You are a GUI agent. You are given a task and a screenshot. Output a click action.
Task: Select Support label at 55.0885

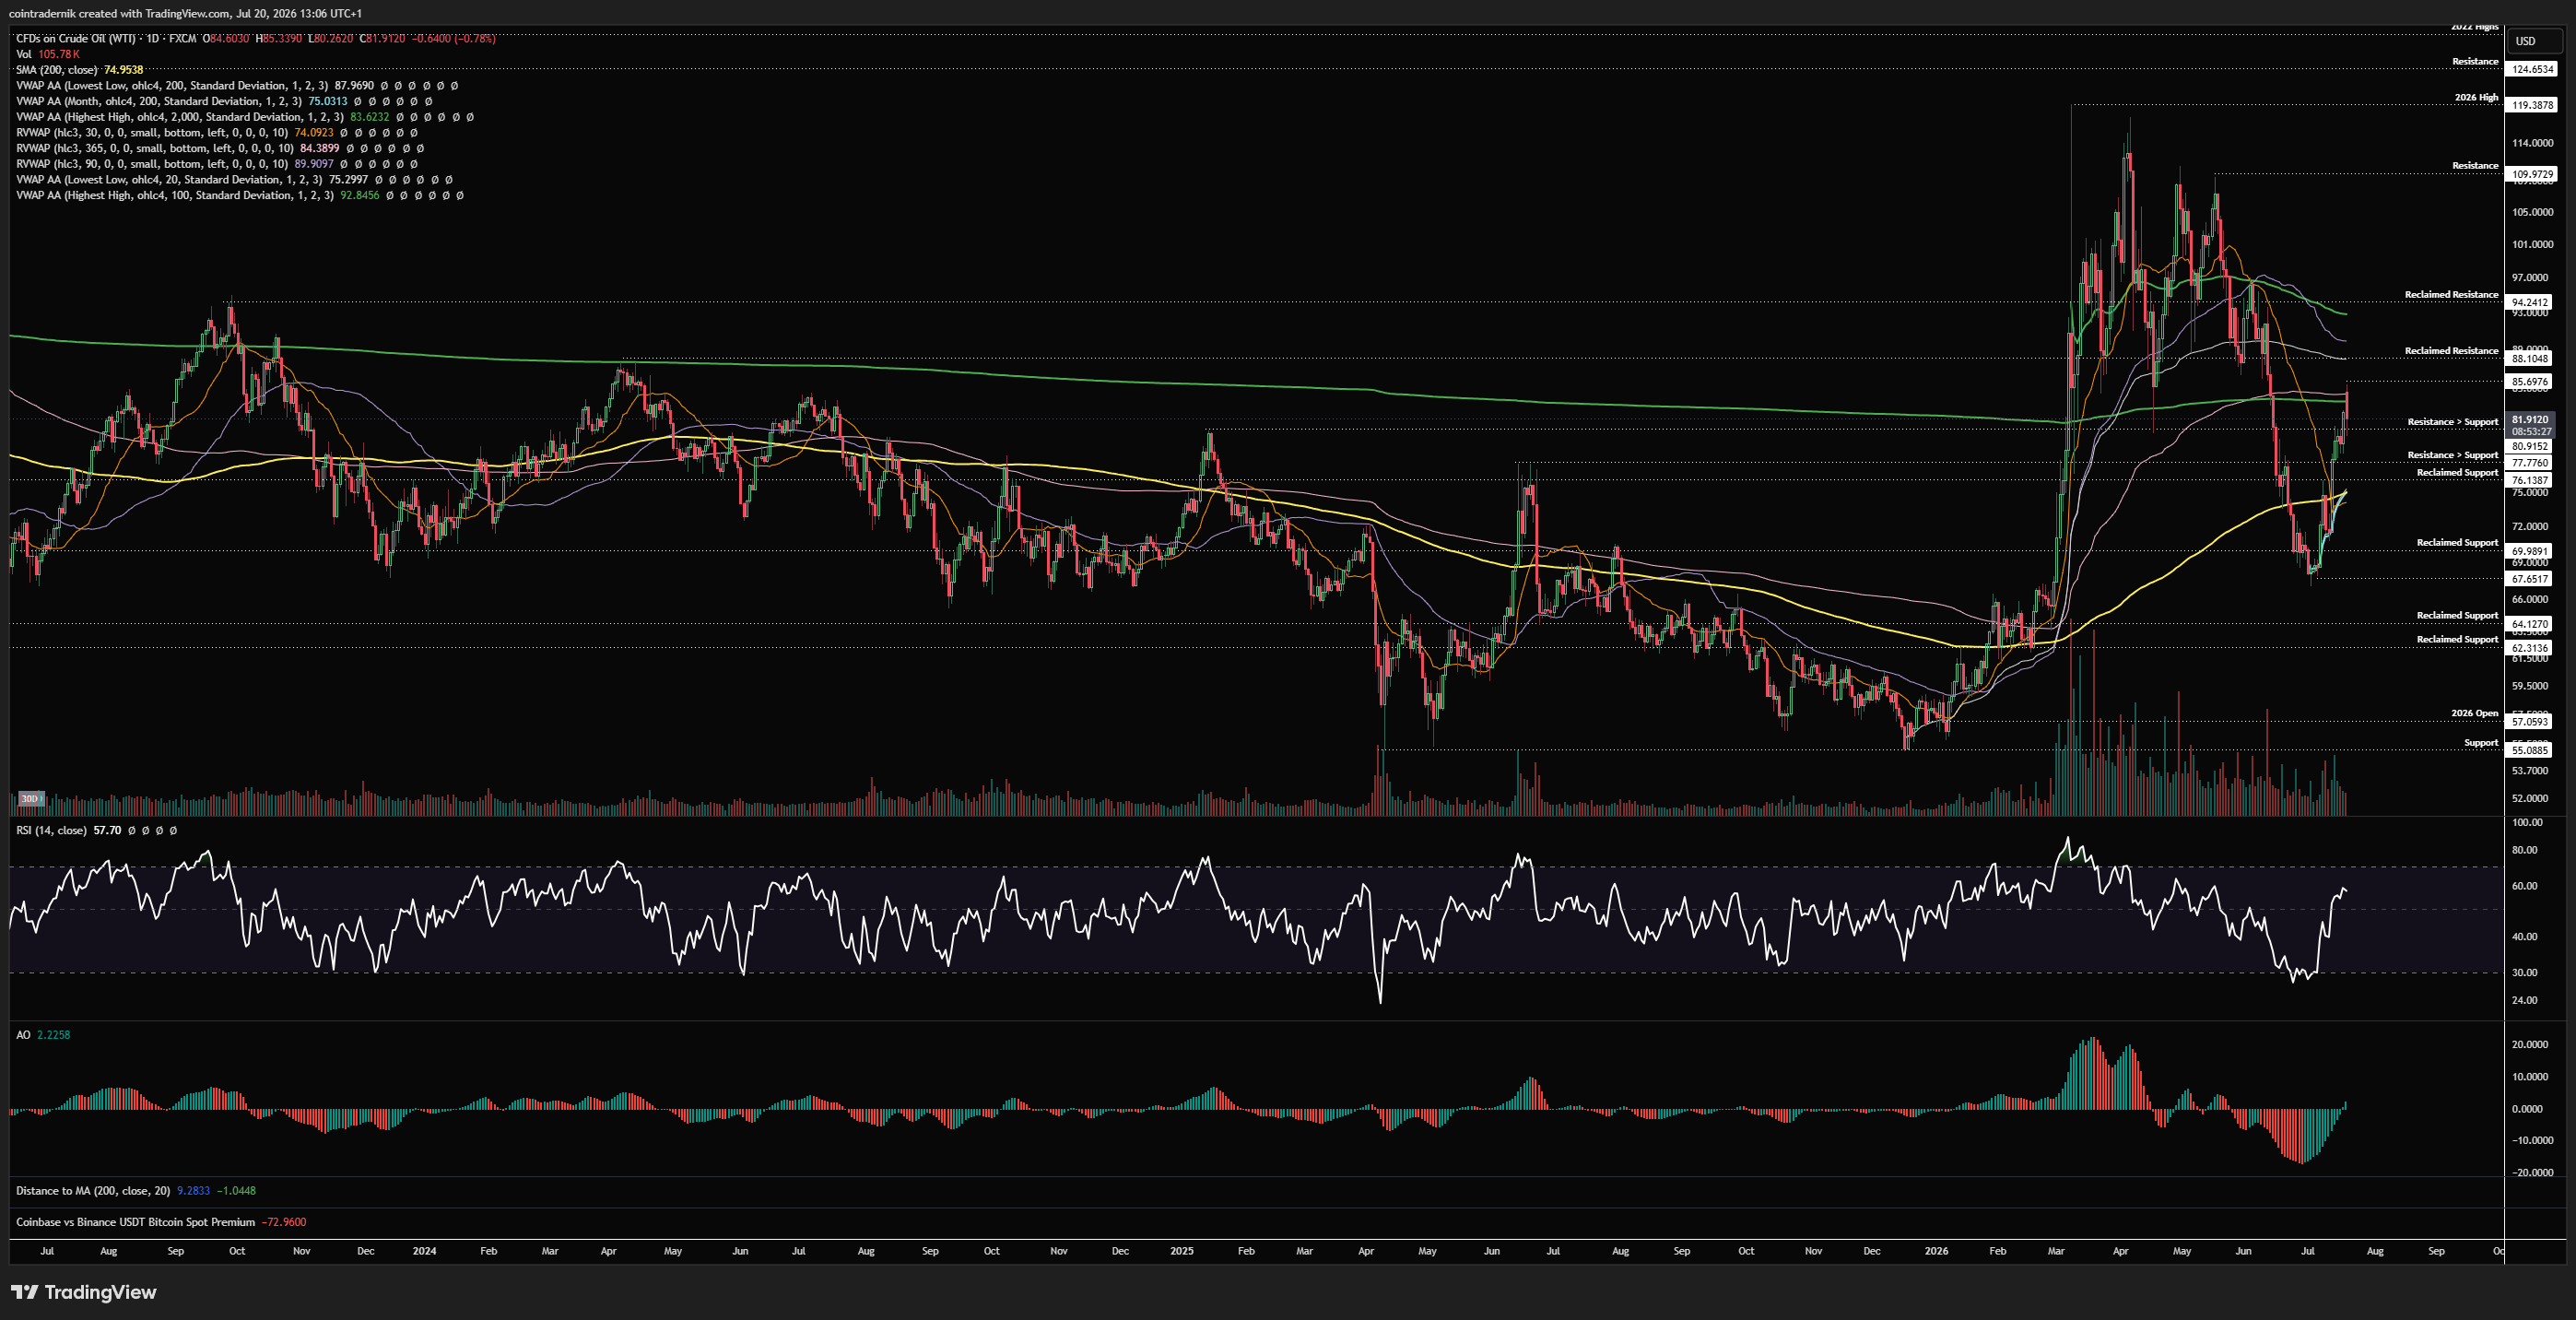coord(2481,742)
